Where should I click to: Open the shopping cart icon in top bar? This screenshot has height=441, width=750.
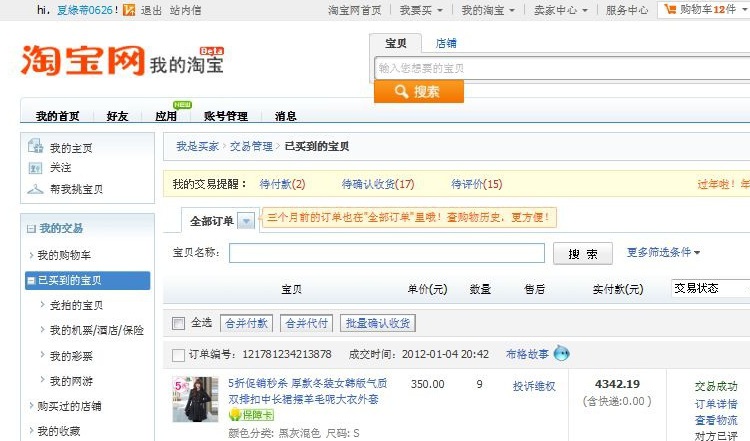[x=671, y=9]
